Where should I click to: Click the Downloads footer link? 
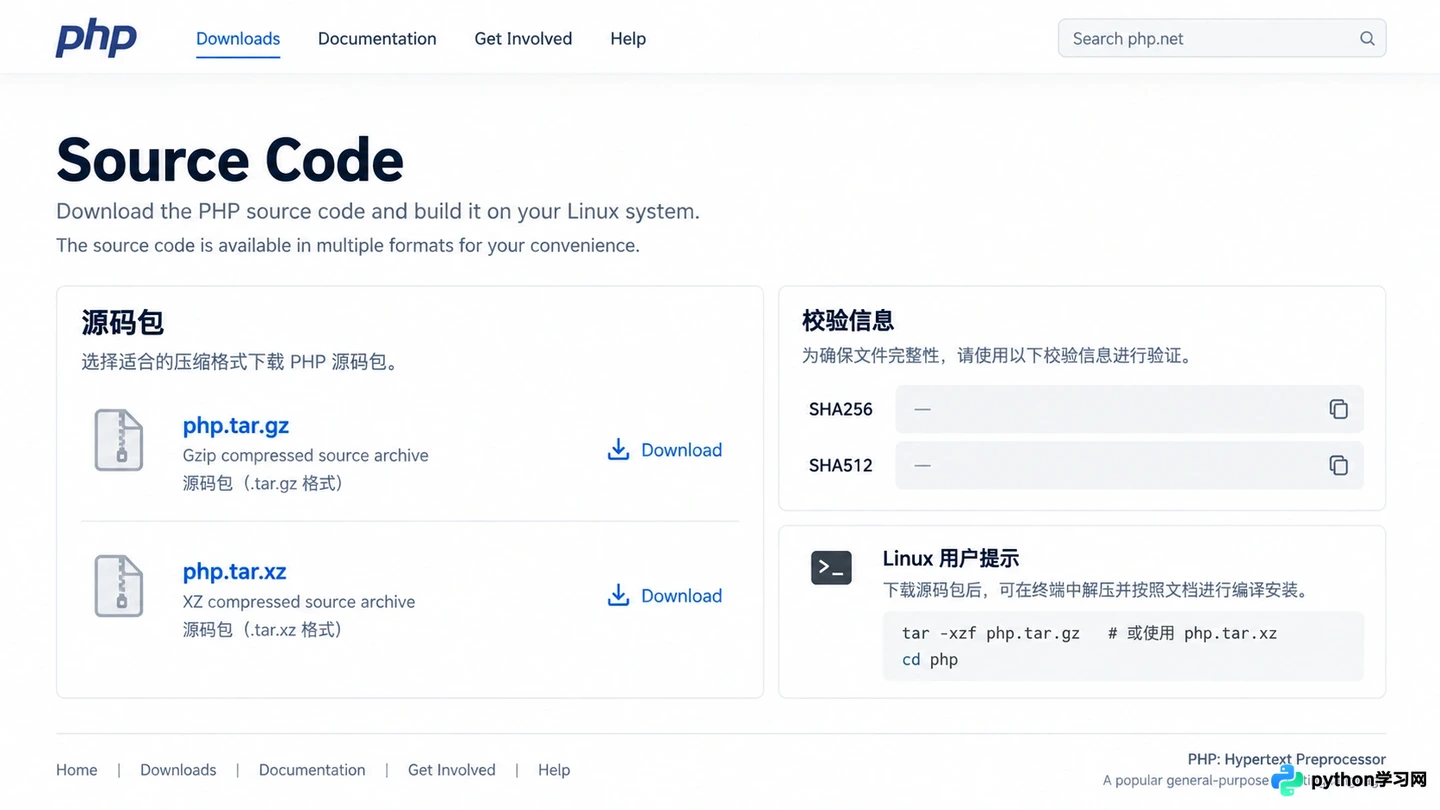178,770
